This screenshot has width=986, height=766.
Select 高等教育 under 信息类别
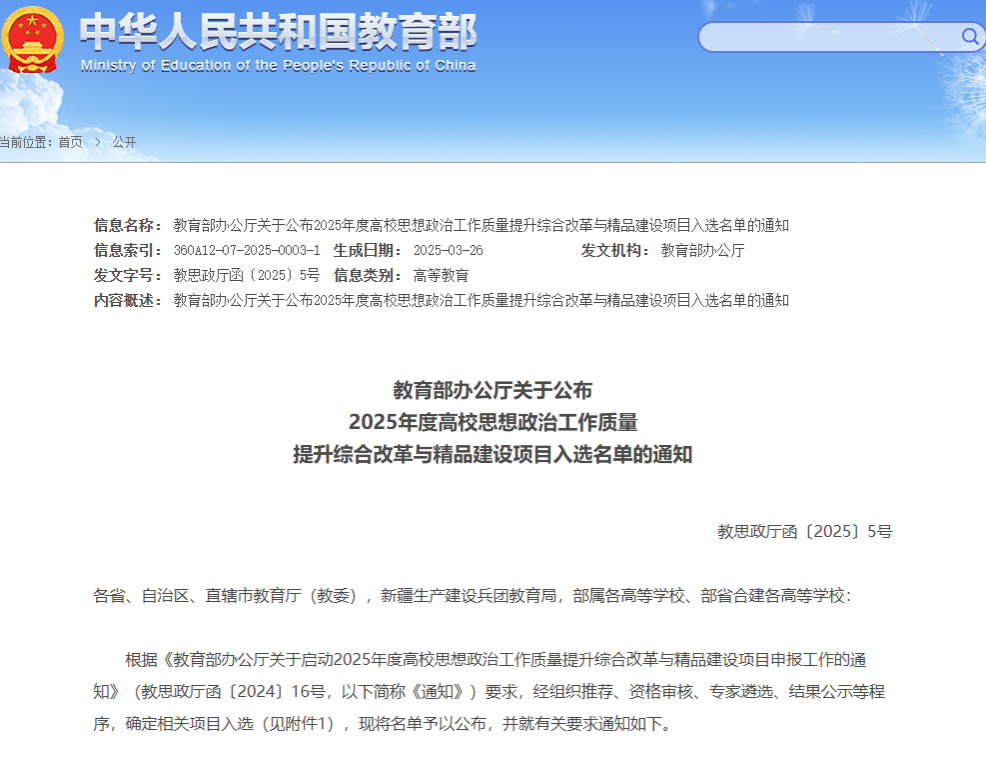point(441,275)
